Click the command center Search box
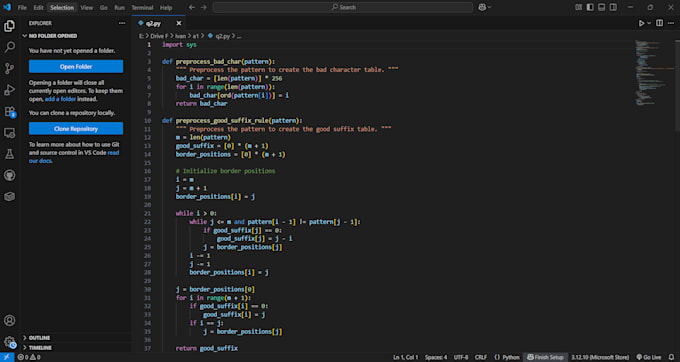The image size is (680, 362). pyautogui.click(x=343, y=7)
